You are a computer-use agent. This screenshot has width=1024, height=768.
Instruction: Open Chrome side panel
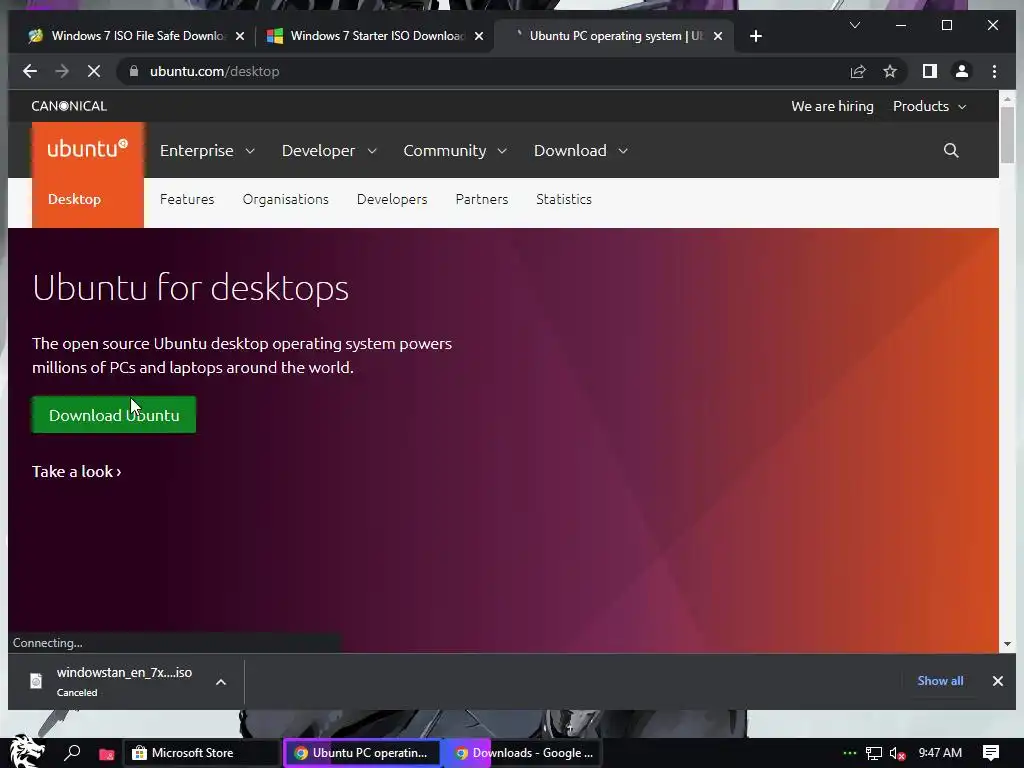coord(930,71)
